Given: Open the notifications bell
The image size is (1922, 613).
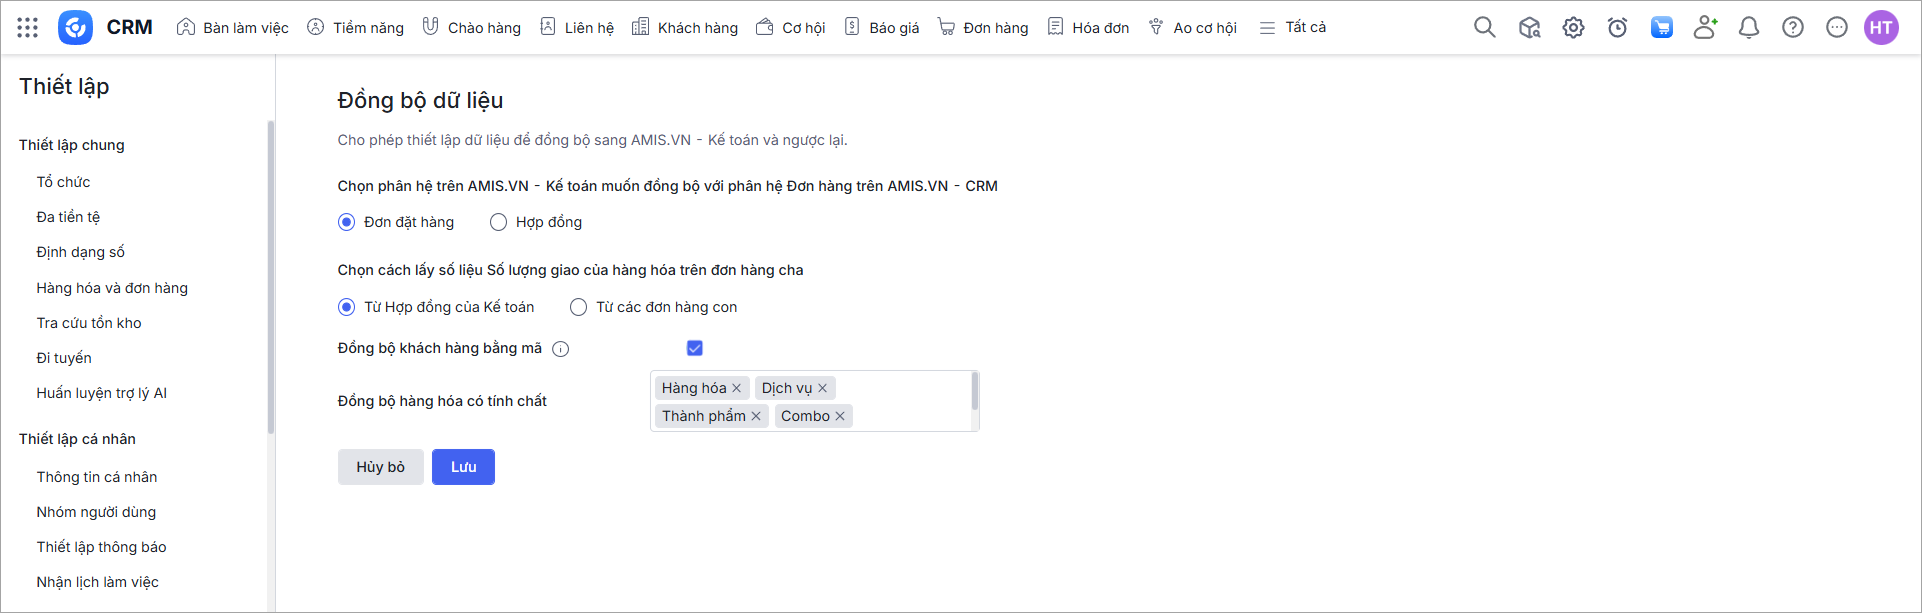Looking at the screenshot, I should tap(1749, 28).
